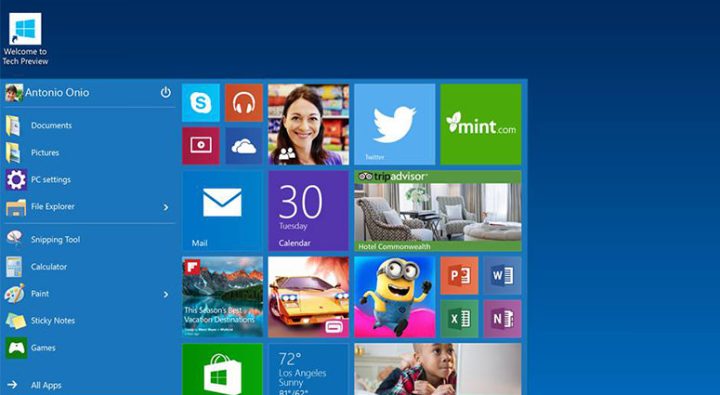Open the Minion game tile
This screenshot has width=720, height=395.
tap(394, 297)
